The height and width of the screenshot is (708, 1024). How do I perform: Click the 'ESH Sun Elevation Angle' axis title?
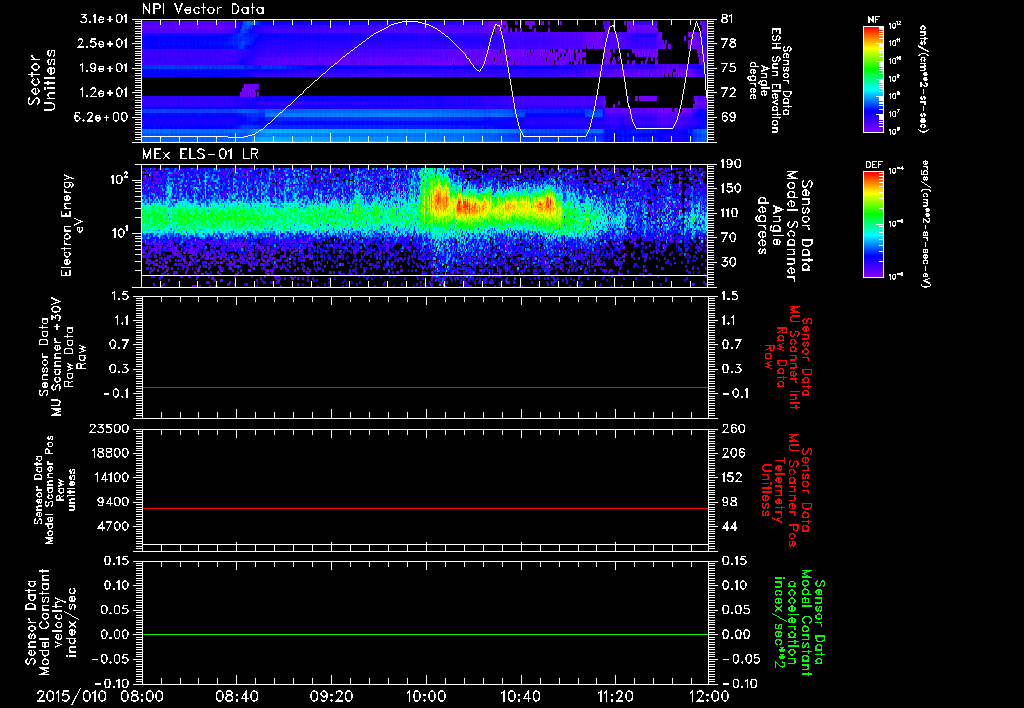(769, 80)
